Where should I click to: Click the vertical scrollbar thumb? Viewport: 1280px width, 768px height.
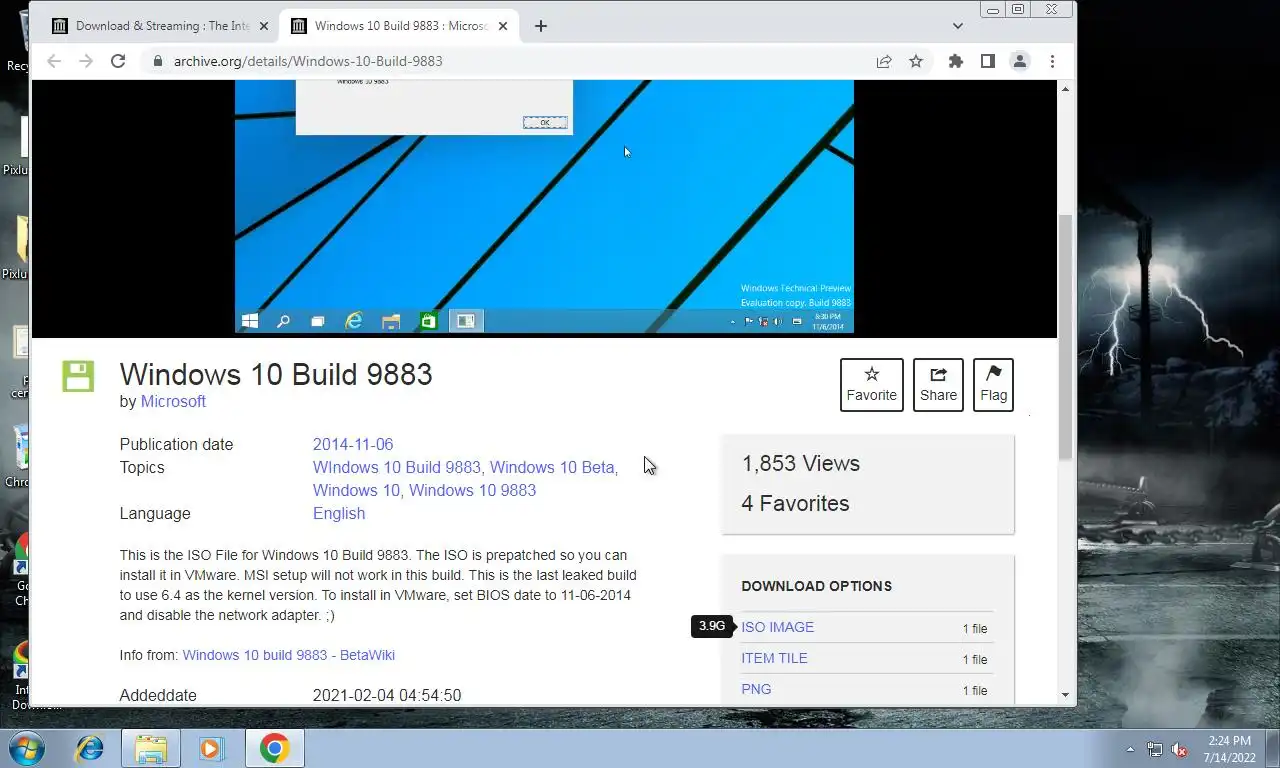pyautogui.click(x=1065, y=336)
